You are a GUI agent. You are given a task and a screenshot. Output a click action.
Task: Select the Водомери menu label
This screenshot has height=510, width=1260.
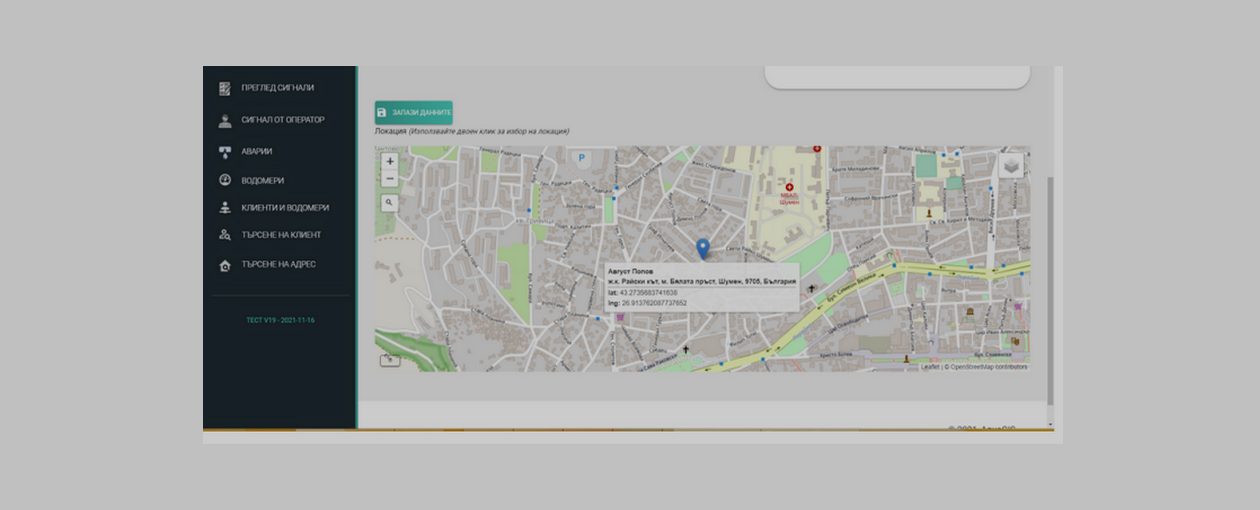[262, 181]
